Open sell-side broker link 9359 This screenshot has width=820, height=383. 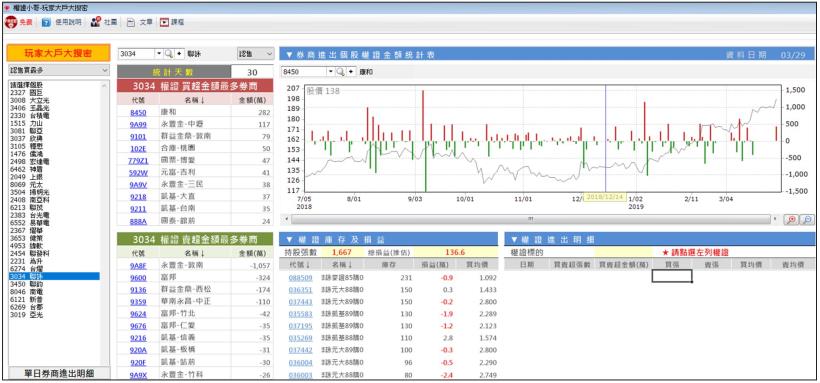point(138,302)
